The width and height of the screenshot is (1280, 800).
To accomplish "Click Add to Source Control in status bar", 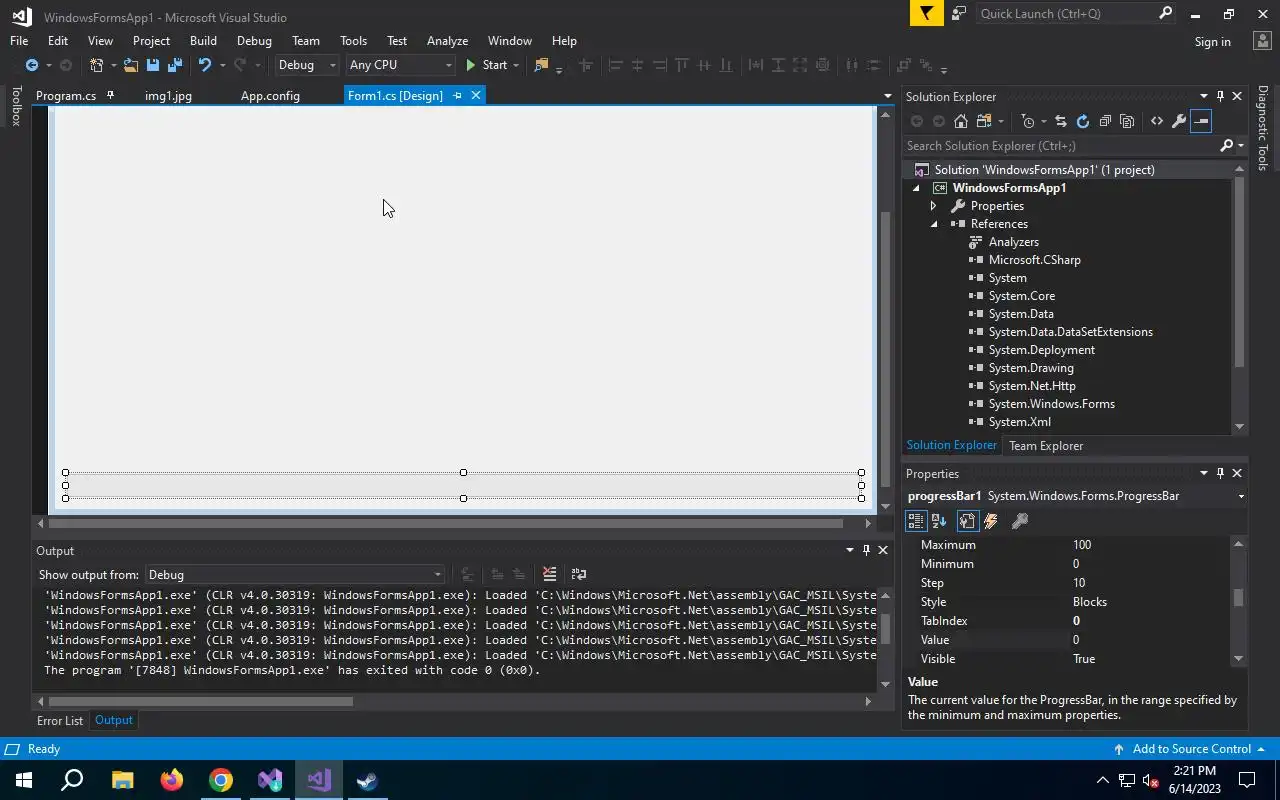I will pos(1191,749).
